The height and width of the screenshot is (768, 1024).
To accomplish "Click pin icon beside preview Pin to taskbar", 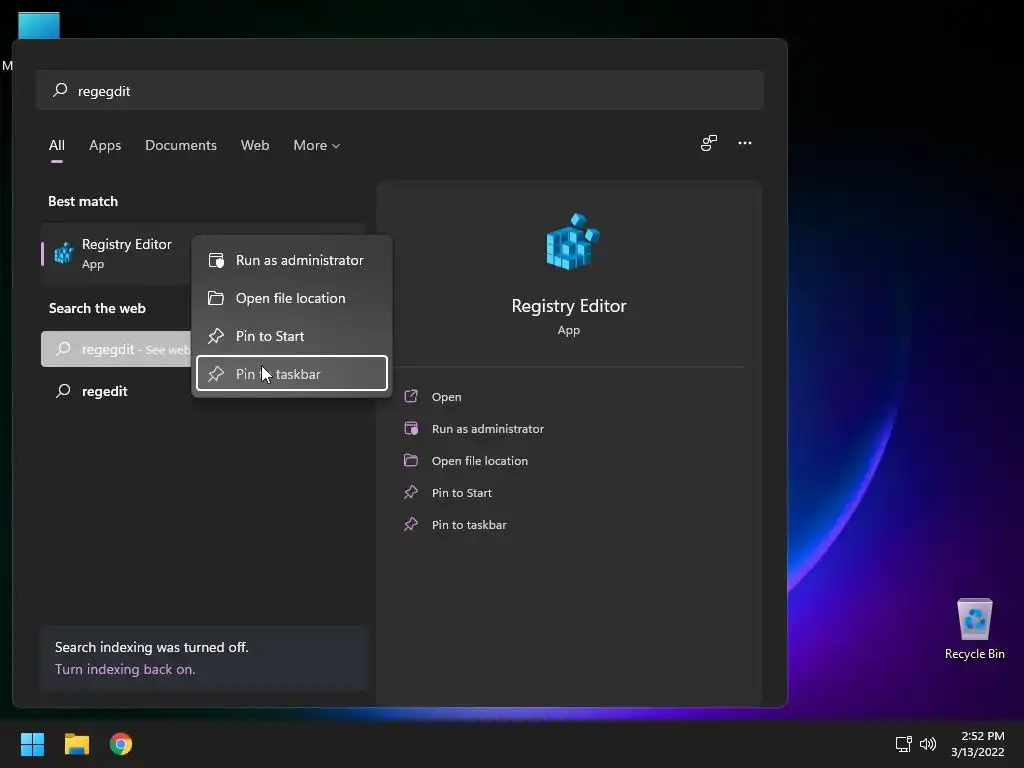I will coord(411,524).
